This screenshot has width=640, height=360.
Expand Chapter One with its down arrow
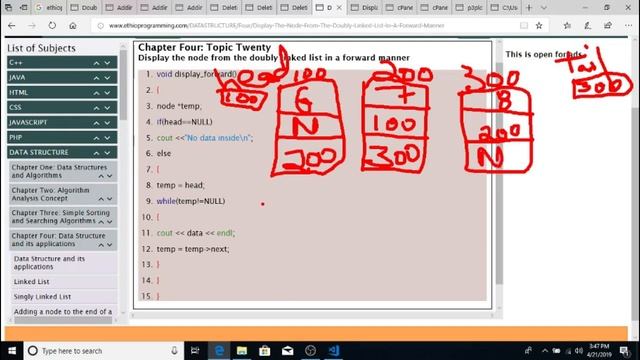pos(110,176)
